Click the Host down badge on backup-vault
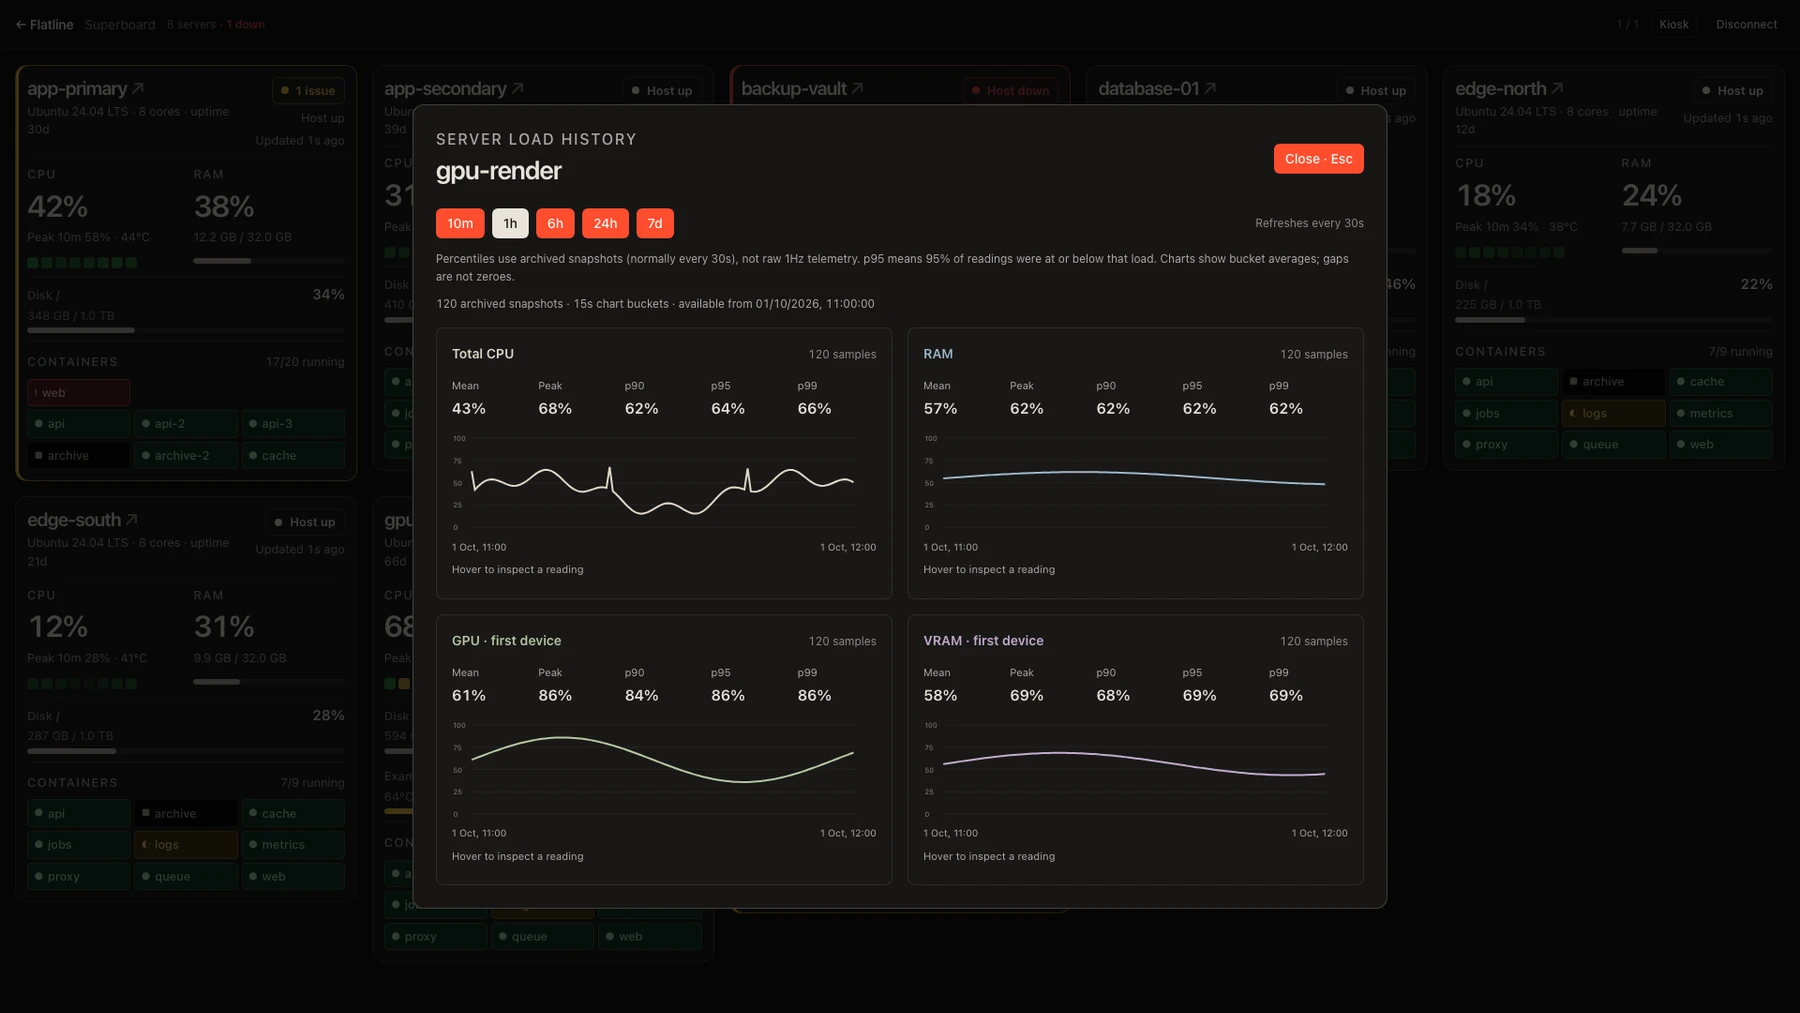This screenshot has width=1800, height=1013. tap(1010, 90)
